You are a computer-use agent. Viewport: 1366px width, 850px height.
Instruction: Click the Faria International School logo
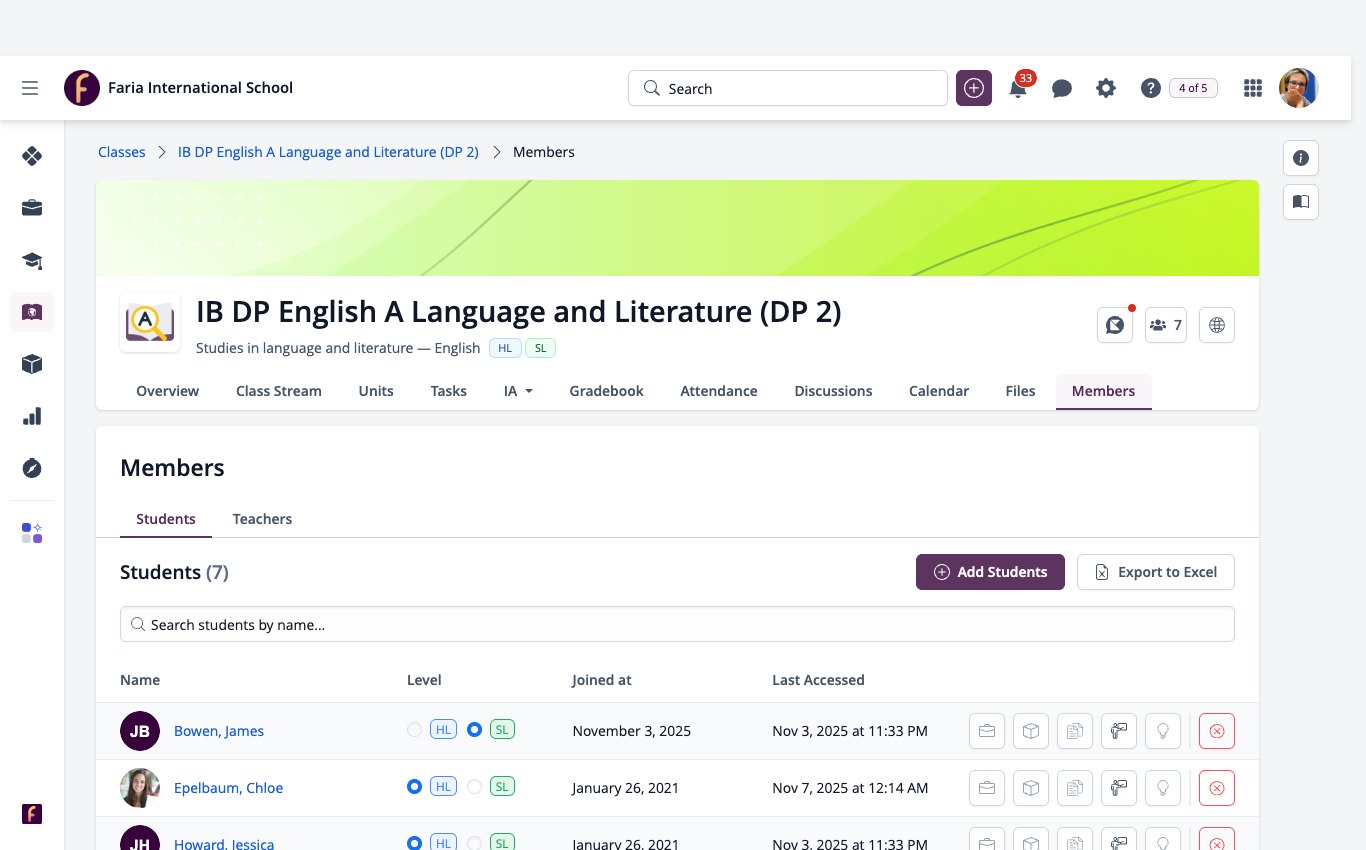pos(82,88)
